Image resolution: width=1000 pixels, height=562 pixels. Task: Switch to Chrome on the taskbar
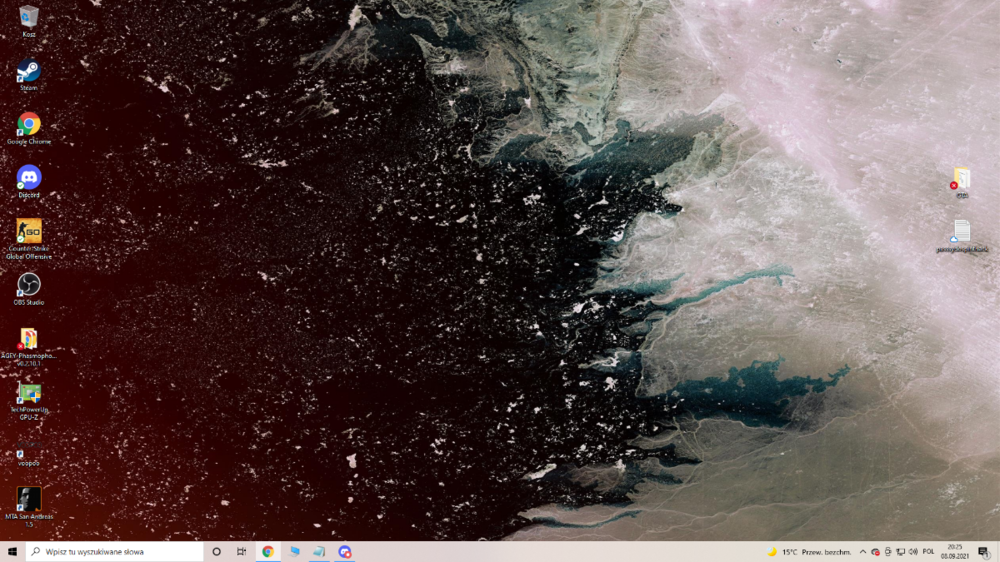tap(268, 552)
